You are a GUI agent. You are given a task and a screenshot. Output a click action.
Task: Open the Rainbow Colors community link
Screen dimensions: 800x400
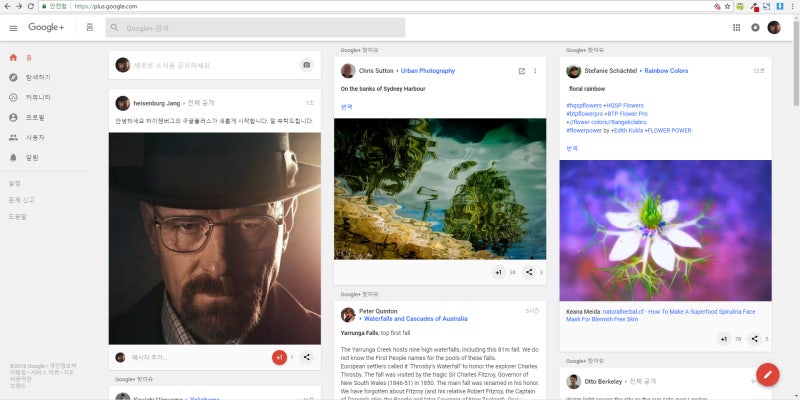point(666,71)
